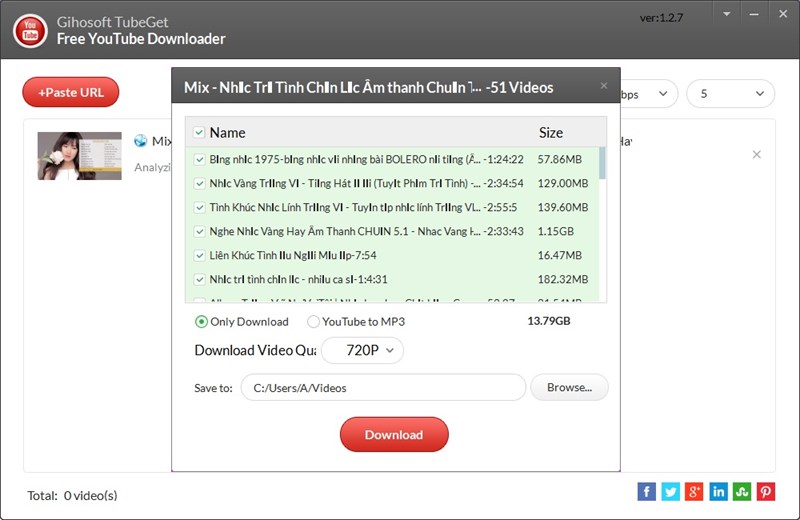The image size is (800, 520).
Task: Click the Twitter share icon
Action: (670, 491)
